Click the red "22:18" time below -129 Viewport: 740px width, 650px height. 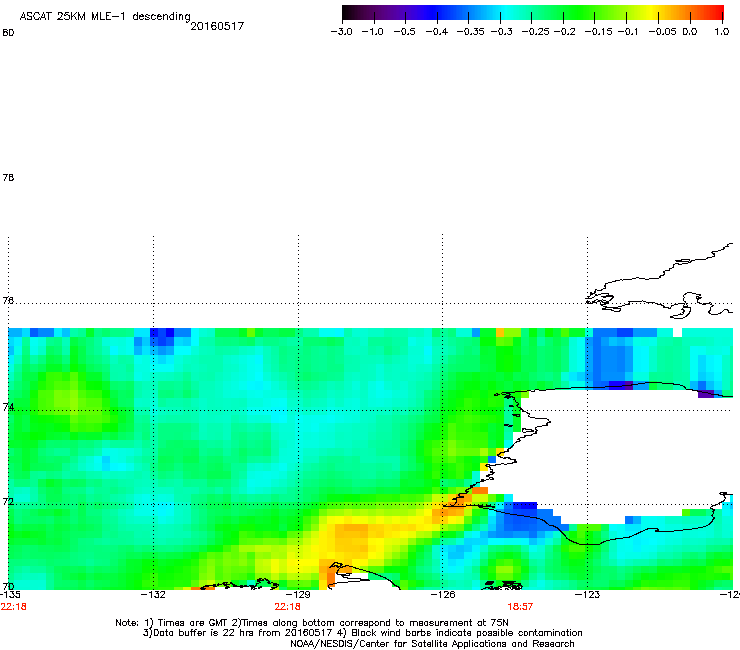point(287,607)
